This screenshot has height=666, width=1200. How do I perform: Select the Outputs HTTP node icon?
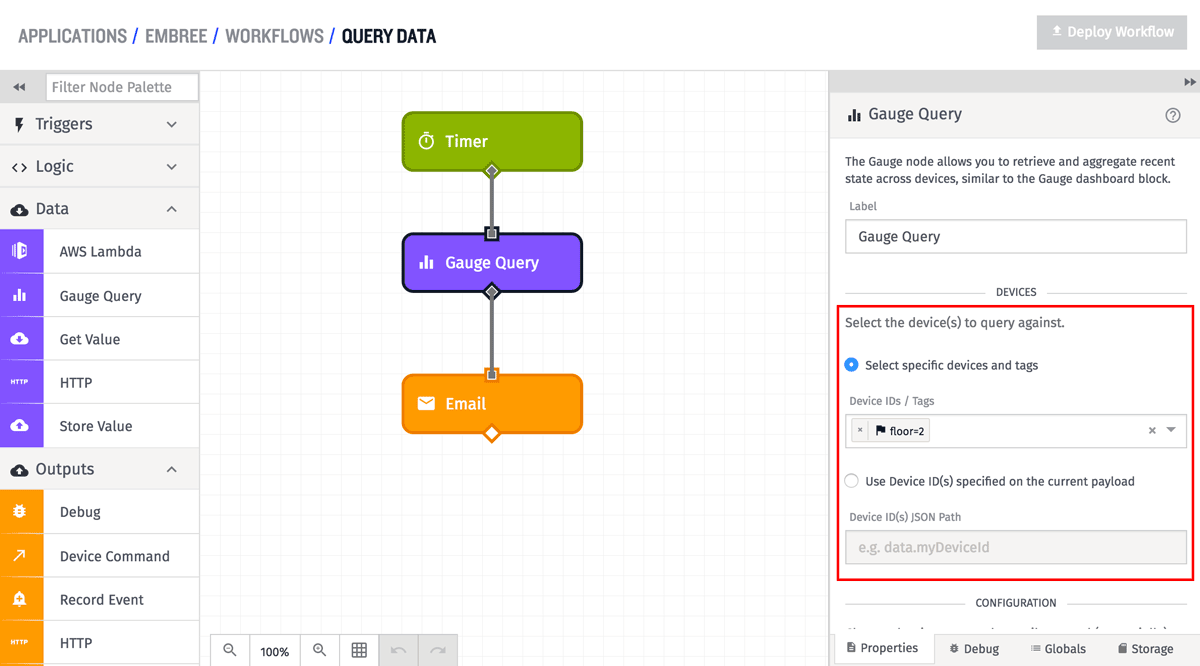[19, 643]
